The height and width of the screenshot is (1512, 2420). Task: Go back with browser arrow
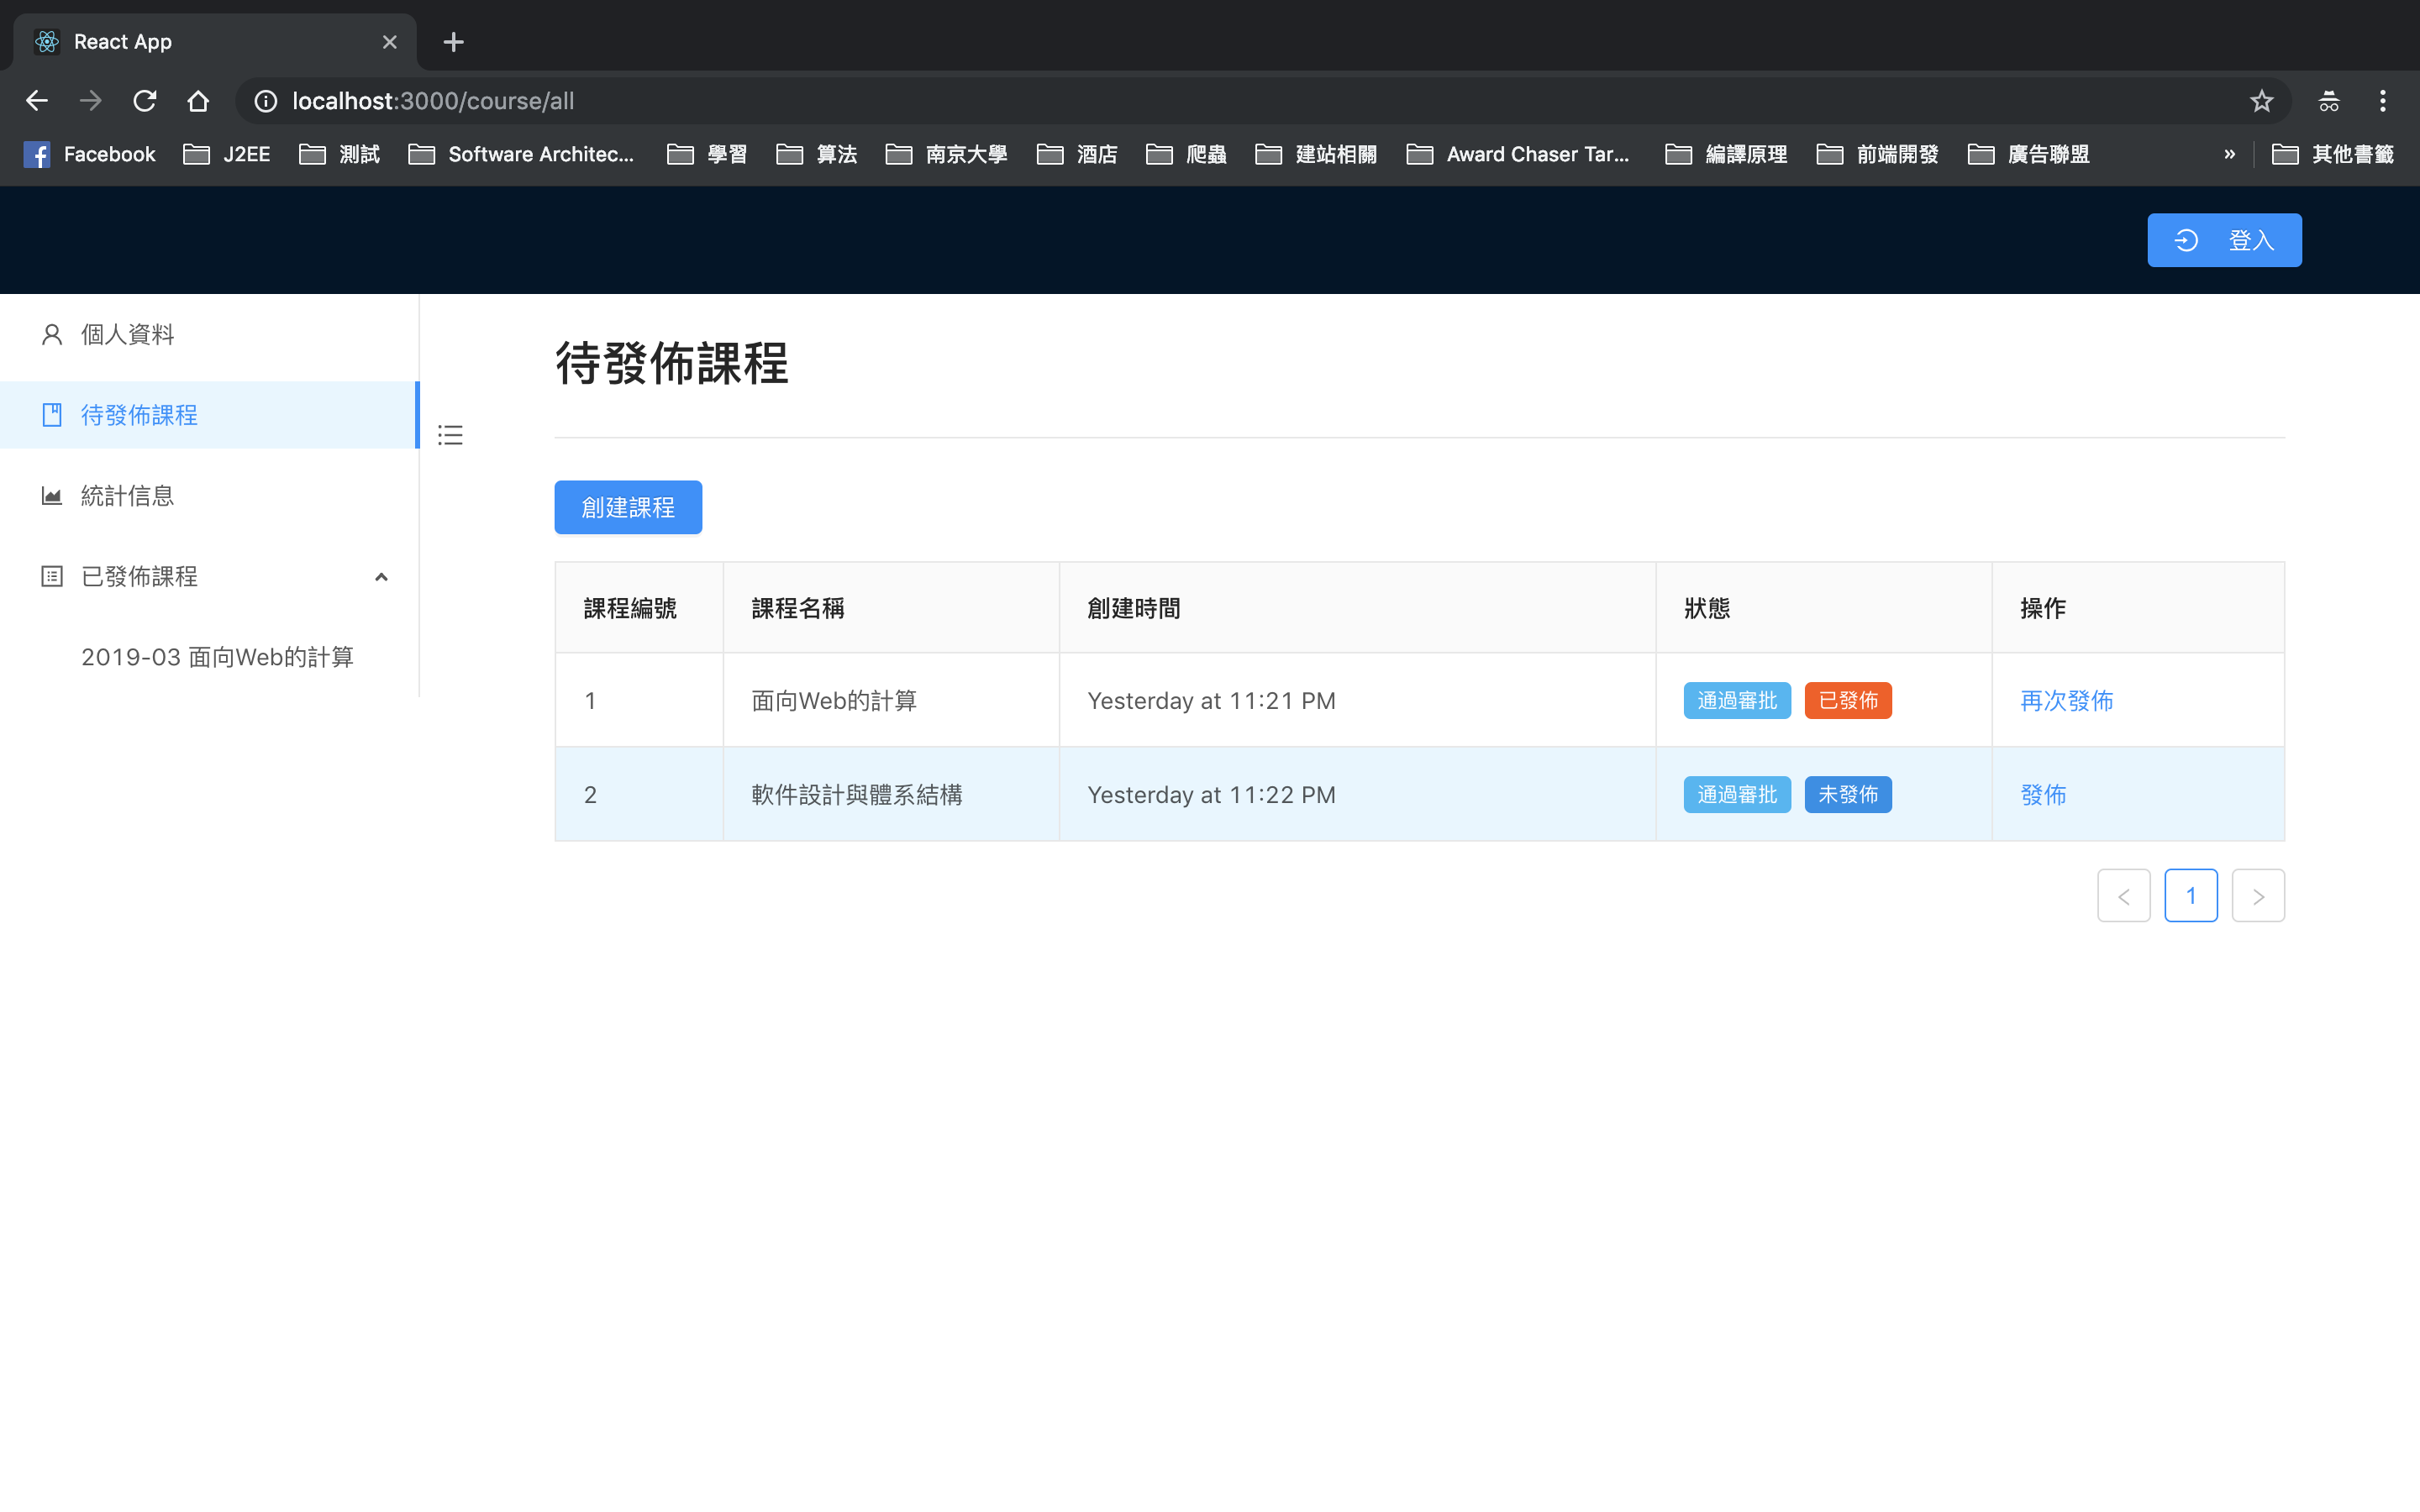37,101
